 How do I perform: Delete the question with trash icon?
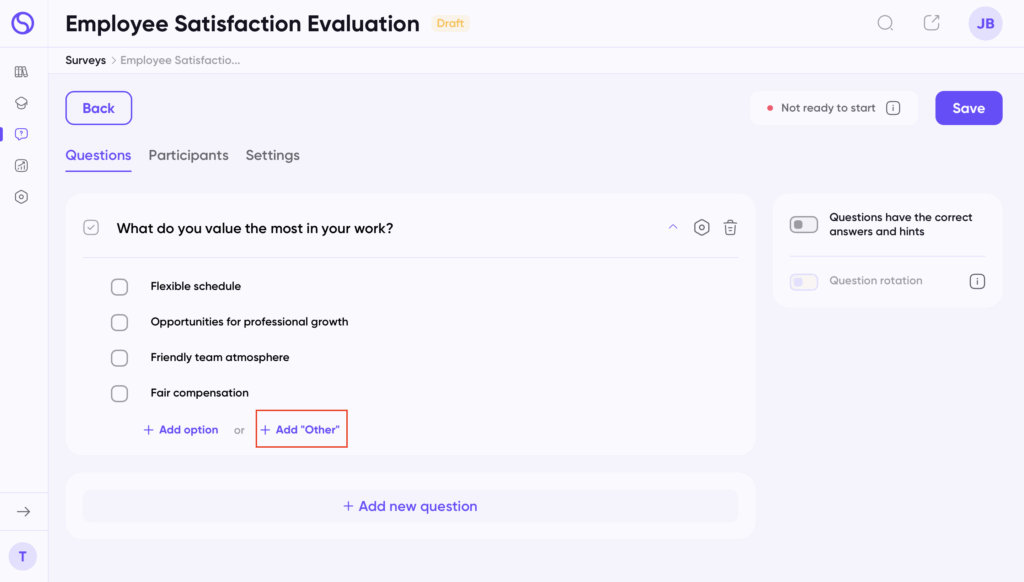click(731, 228)
